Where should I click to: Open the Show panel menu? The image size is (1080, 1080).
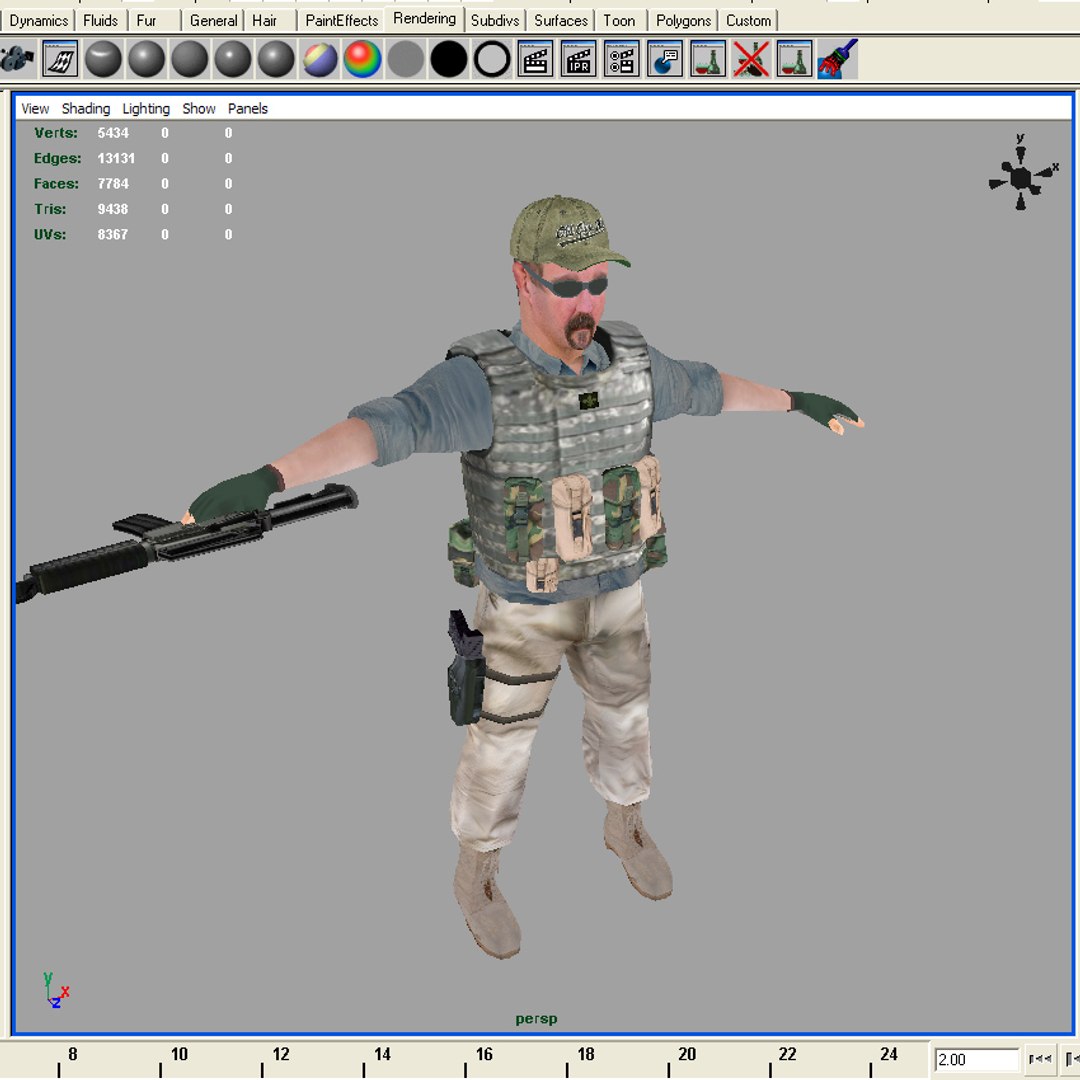click(x=198, y=108)
